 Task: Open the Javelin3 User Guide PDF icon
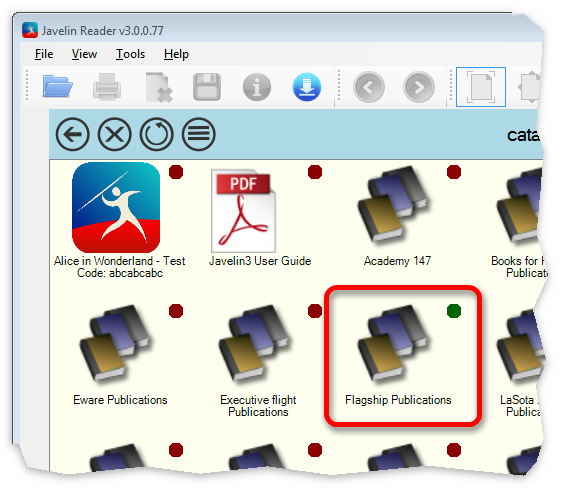(x=243, y=211)
